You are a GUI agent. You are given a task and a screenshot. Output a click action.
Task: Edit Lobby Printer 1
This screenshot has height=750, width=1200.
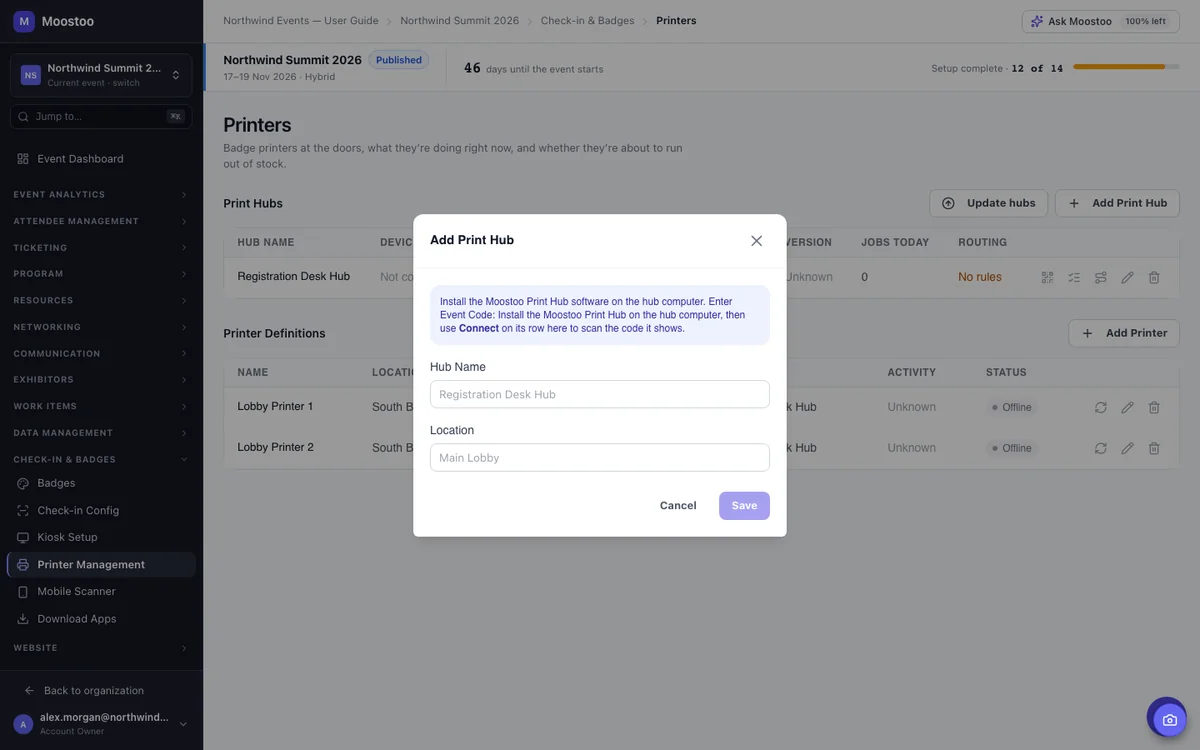pyautogui.click(x=1127, y=407)
